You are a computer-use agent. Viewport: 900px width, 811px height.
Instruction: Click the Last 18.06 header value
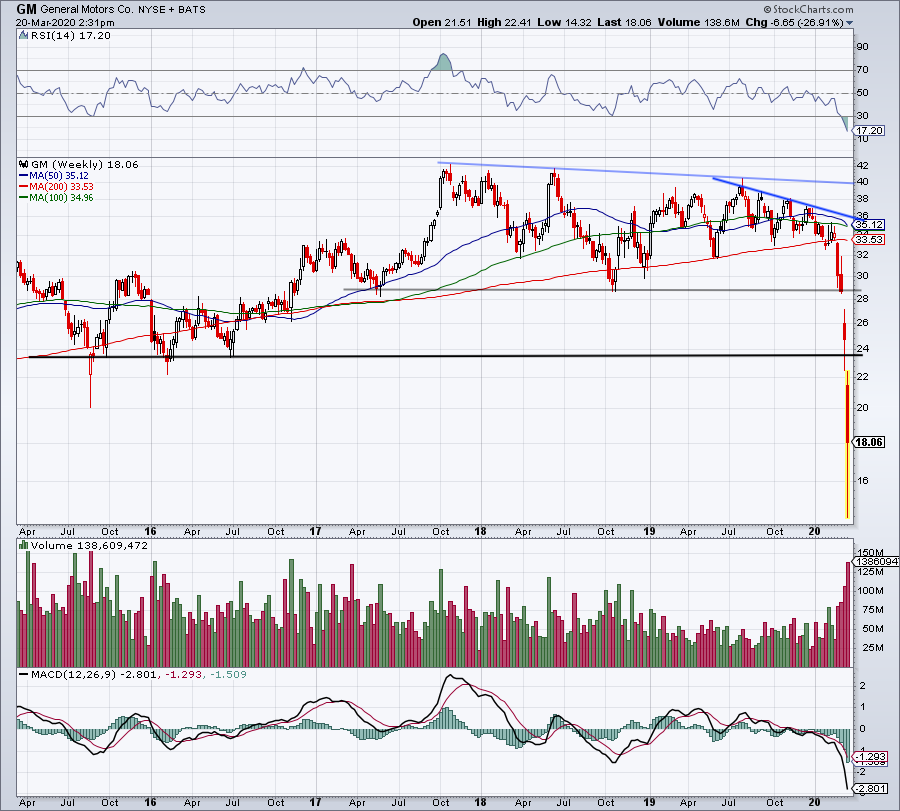click(624, 22)
